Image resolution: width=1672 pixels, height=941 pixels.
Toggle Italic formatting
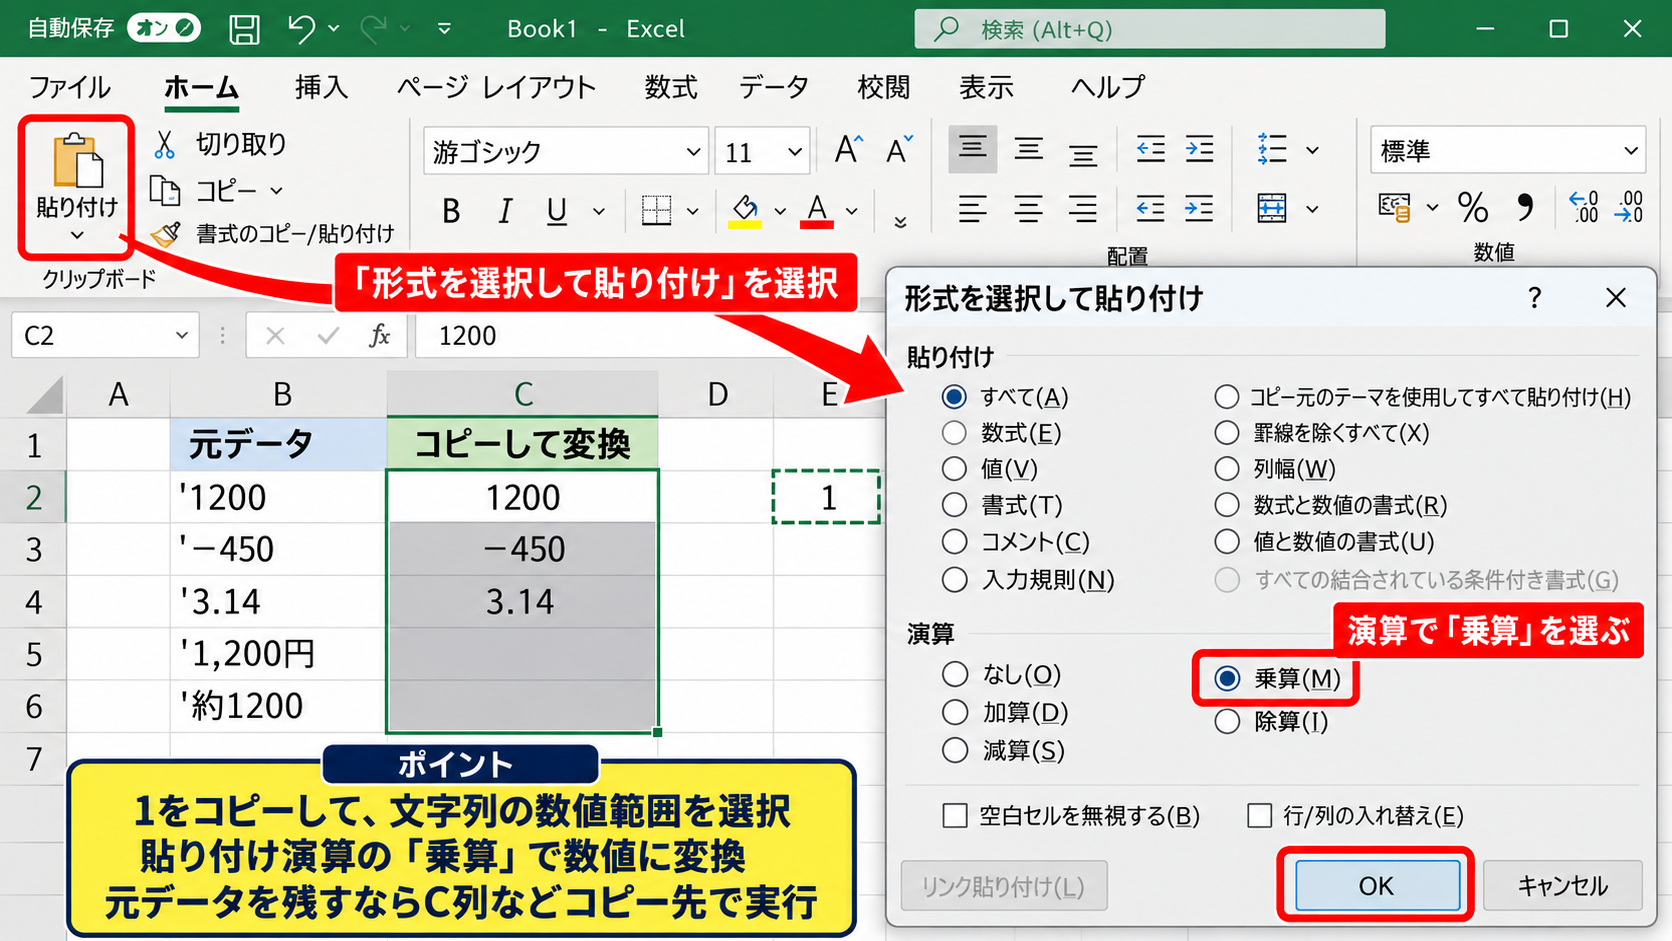pos(505,211)
